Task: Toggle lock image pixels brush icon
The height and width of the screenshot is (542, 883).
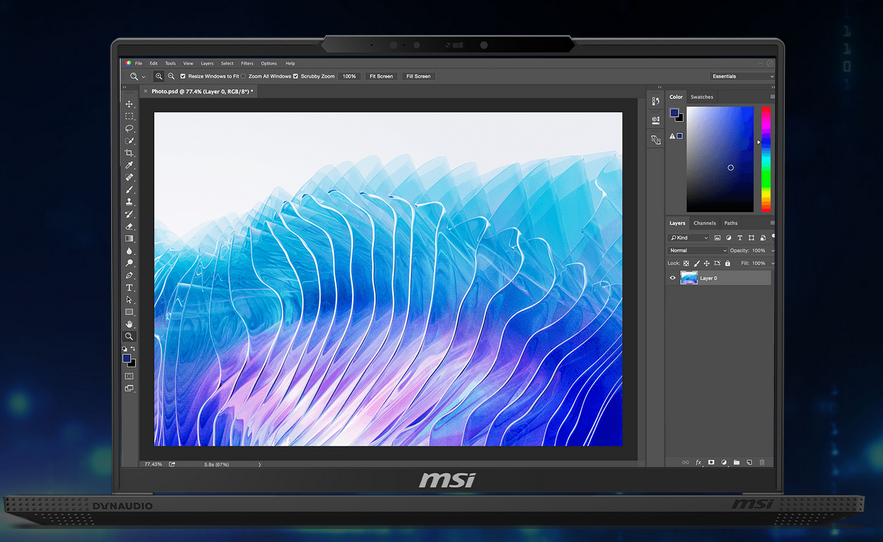Action: click(697, 263)
